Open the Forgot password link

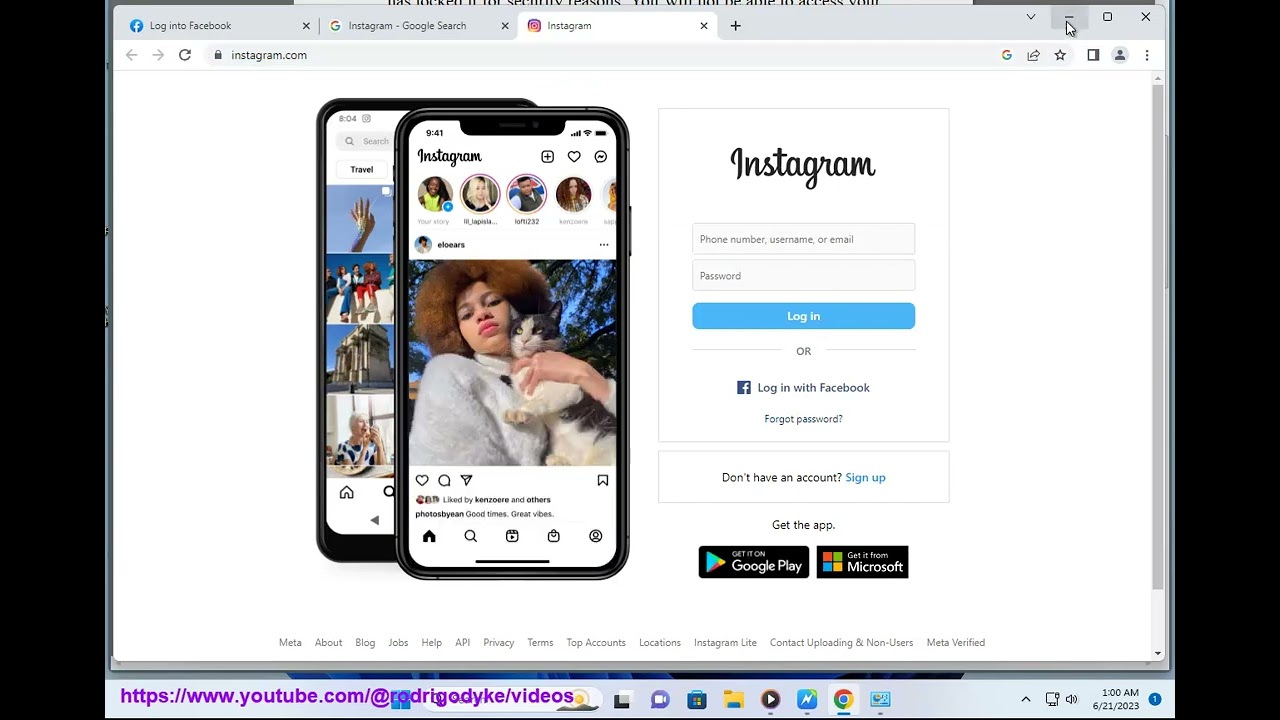[803, 419]
